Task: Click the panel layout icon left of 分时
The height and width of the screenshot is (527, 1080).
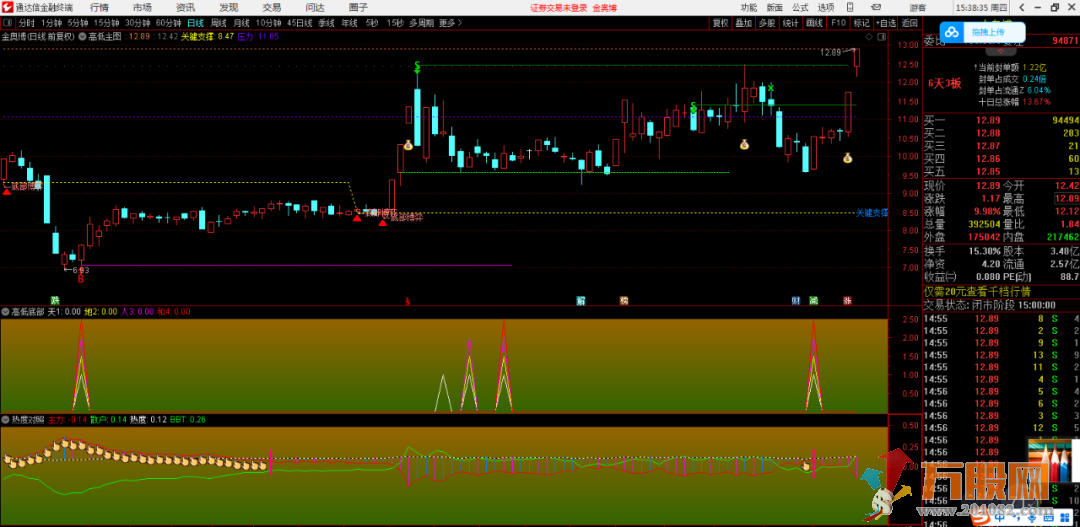Action: (x=8, y=22)
